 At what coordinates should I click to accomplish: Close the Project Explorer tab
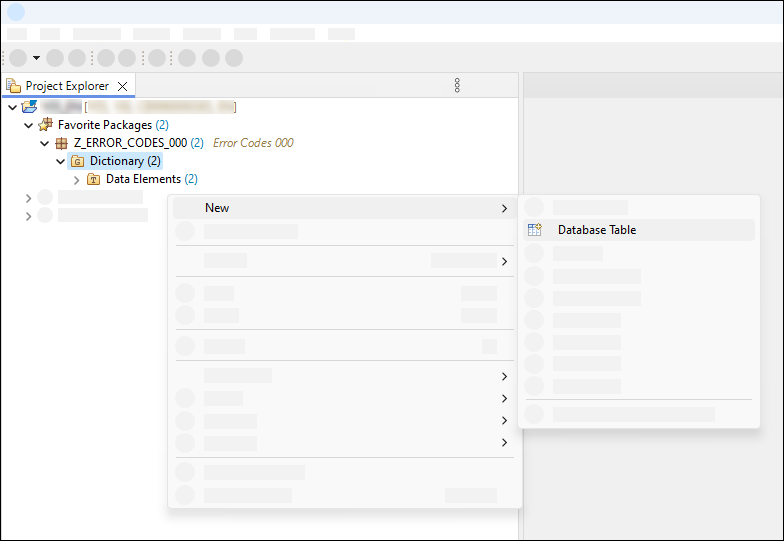122,86
